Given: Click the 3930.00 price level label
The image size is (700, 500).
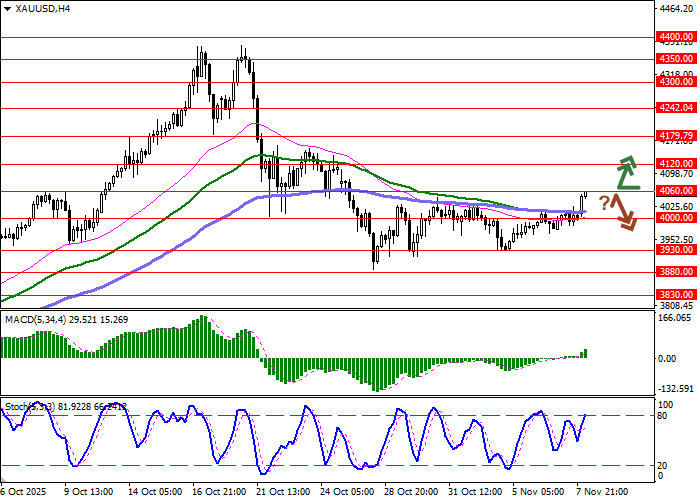Looking at the screenshot, I should click(677, 250).
